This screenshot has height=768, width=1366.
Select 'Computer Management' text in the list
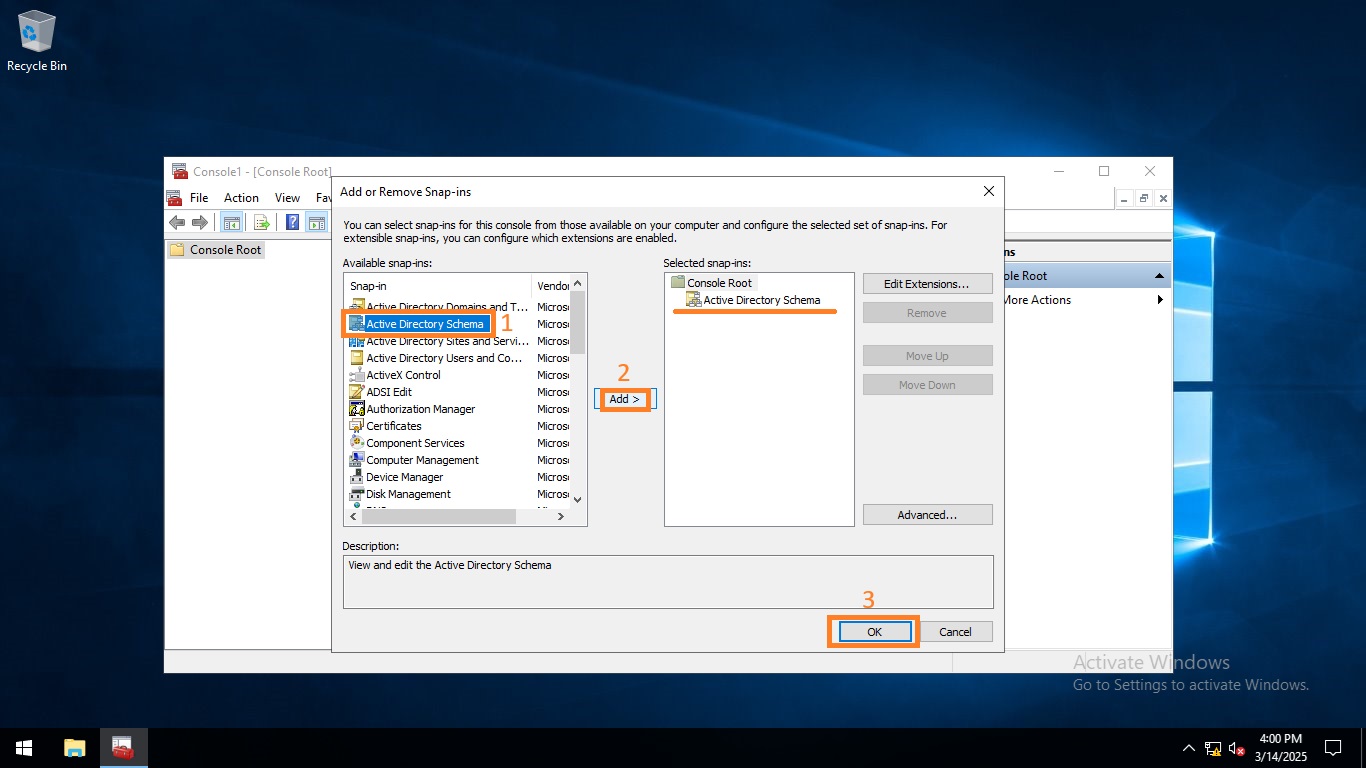422,460
